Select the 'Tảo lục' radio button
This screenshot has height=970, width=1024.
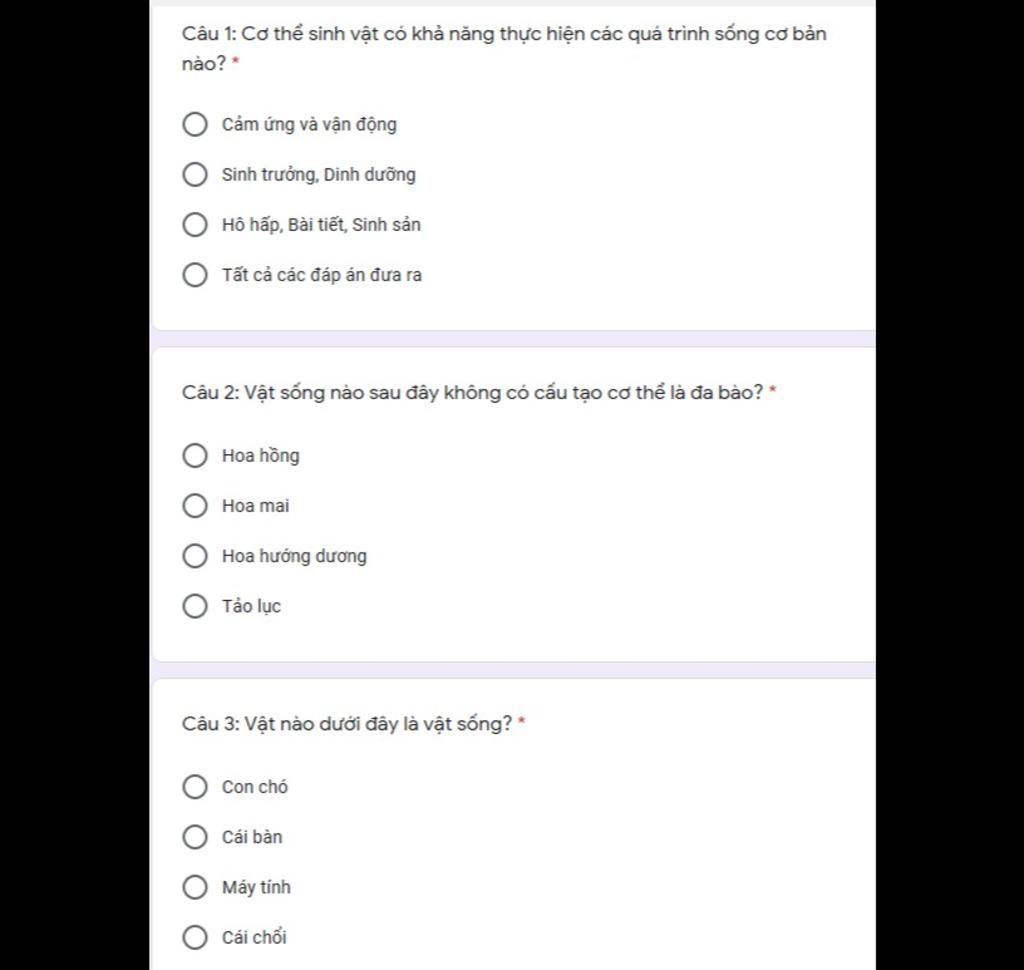click(195, 606)
